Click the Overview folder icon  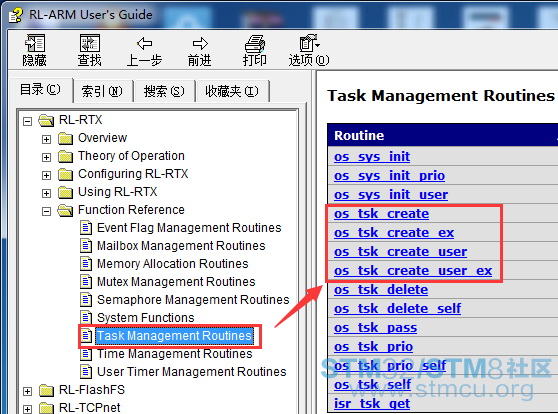tap(65, 138)
